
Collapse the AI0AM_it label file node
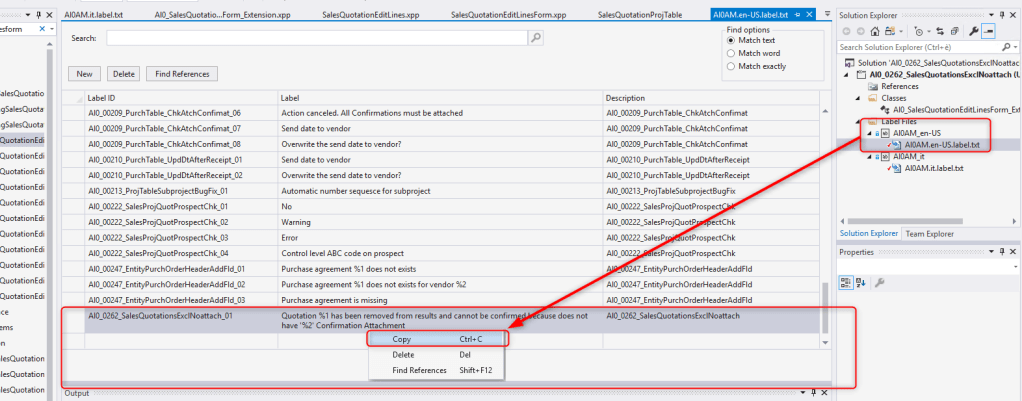point(868,156)
